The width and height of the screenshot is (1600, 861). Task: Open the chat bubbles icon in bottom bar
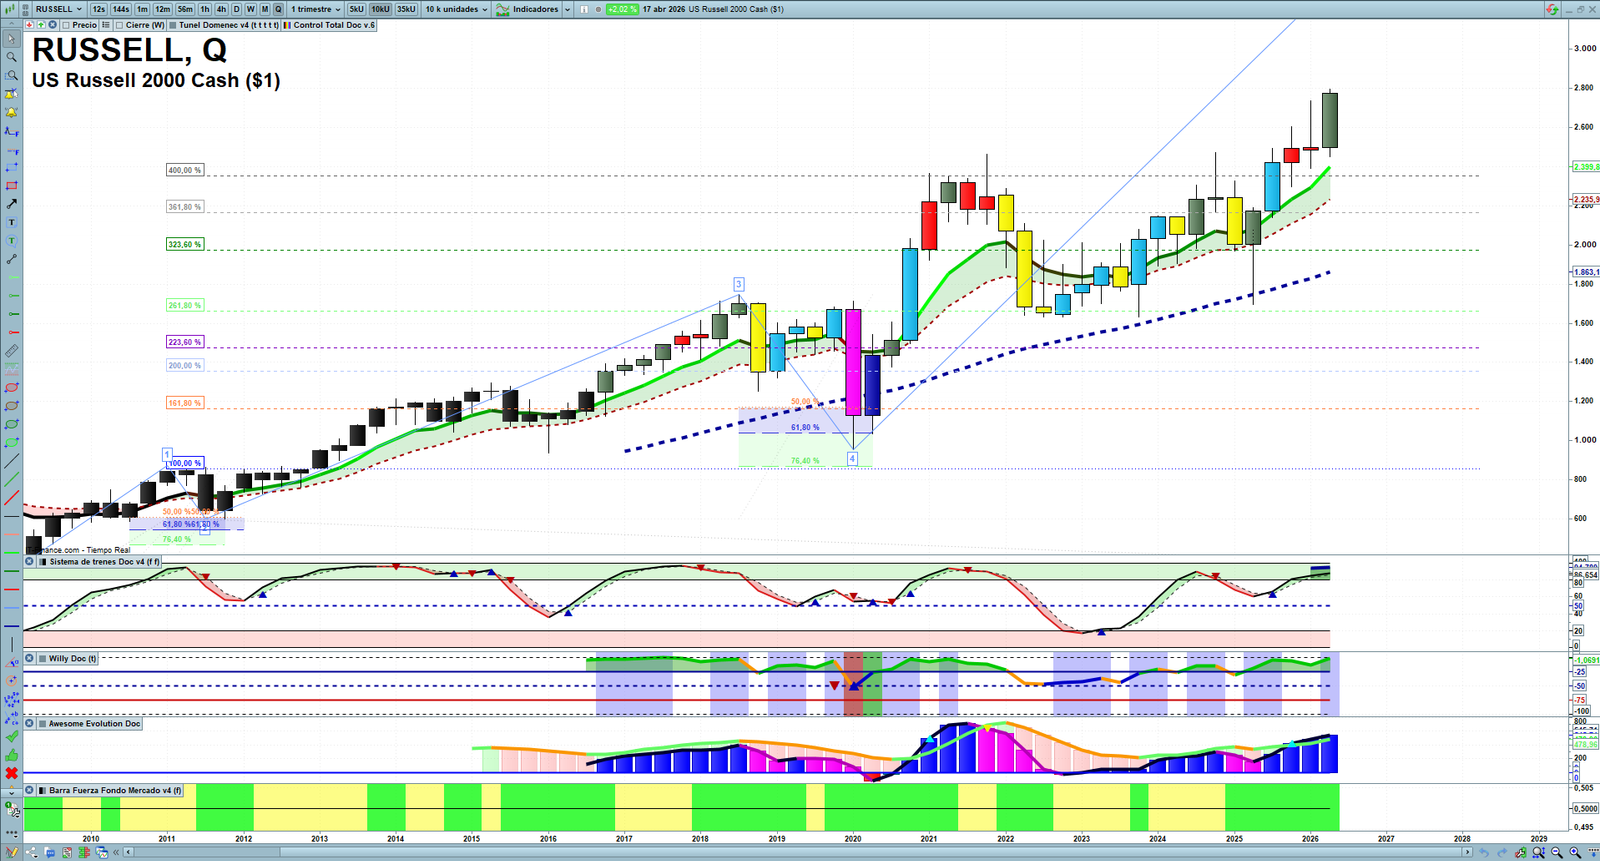tap(49, 853)
